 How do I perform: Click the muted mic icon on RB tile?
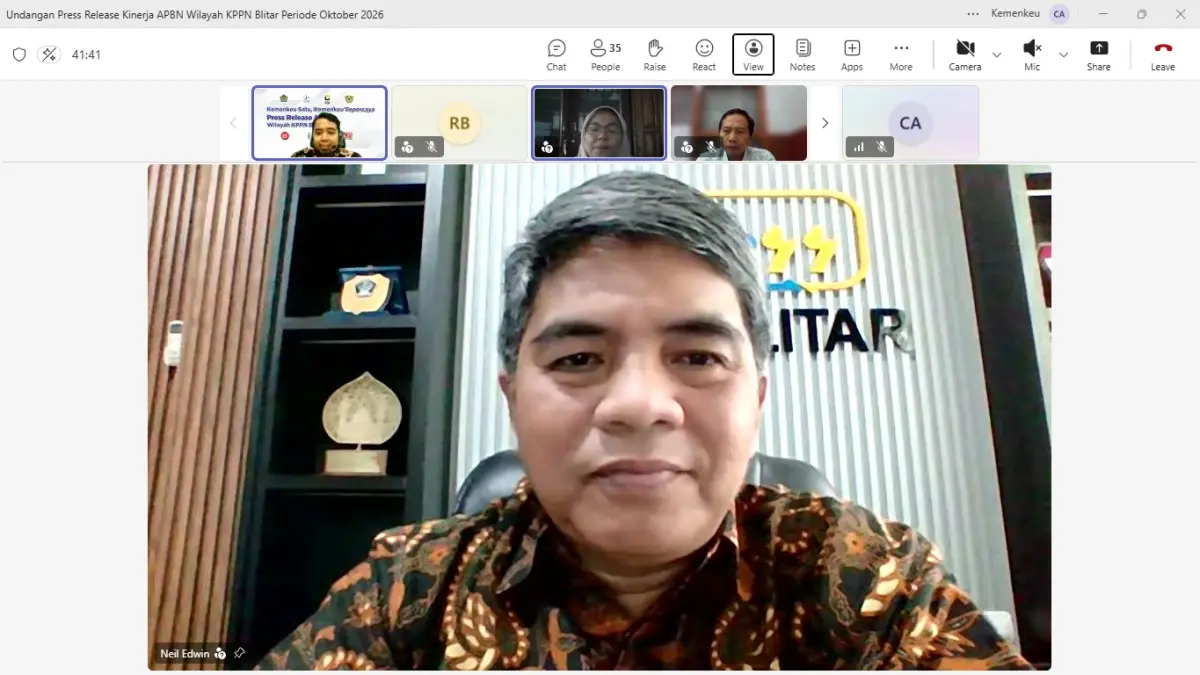(432, 147)
